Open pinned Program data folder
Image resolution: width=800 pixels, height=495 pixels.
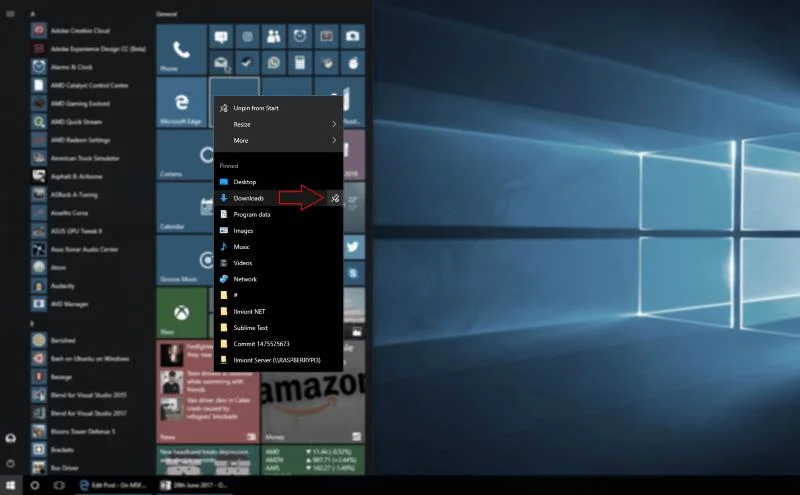click(x=278, y=214)
